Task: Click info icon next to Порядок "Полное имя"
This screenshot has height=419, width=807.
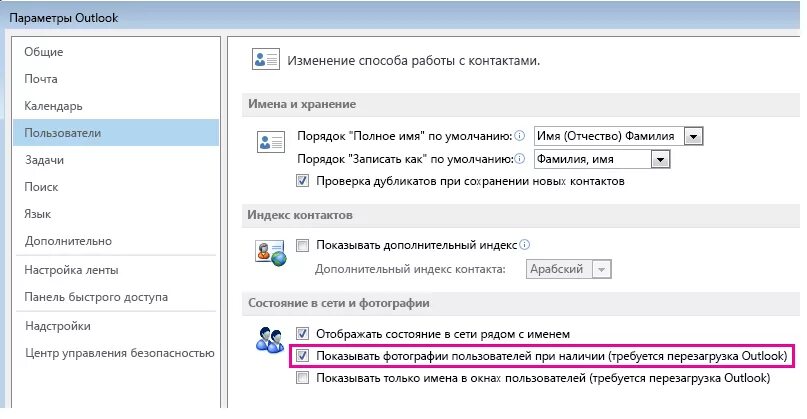Action: click(x=520, y=136)
